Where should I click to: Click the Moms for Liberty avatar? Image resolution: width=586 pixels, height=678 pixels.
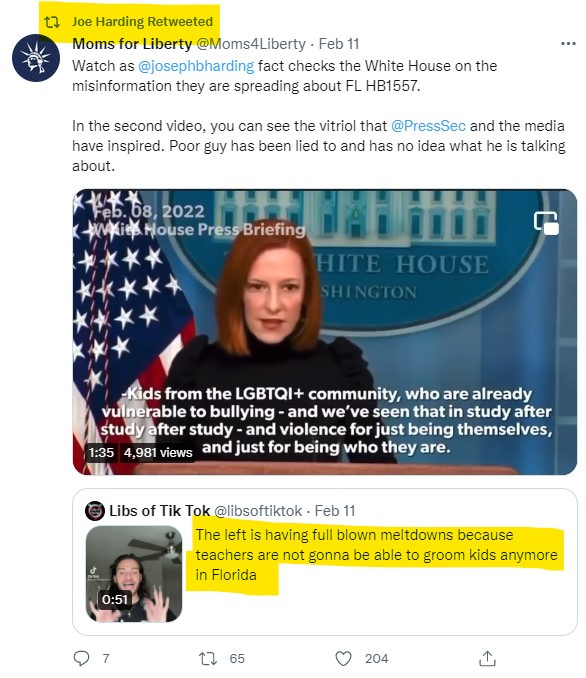point(36,58)
